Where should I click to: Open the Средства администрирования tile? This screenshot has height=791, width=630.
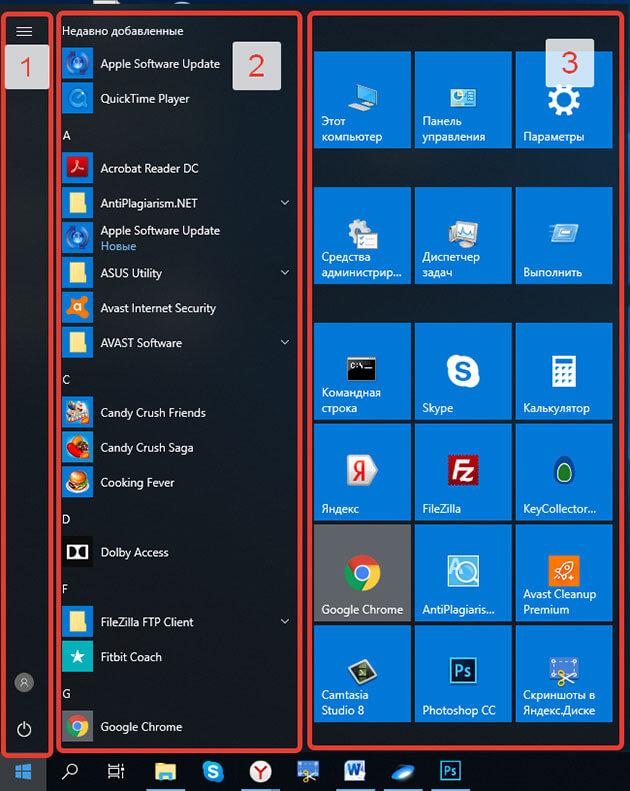(x=362, y=236)
